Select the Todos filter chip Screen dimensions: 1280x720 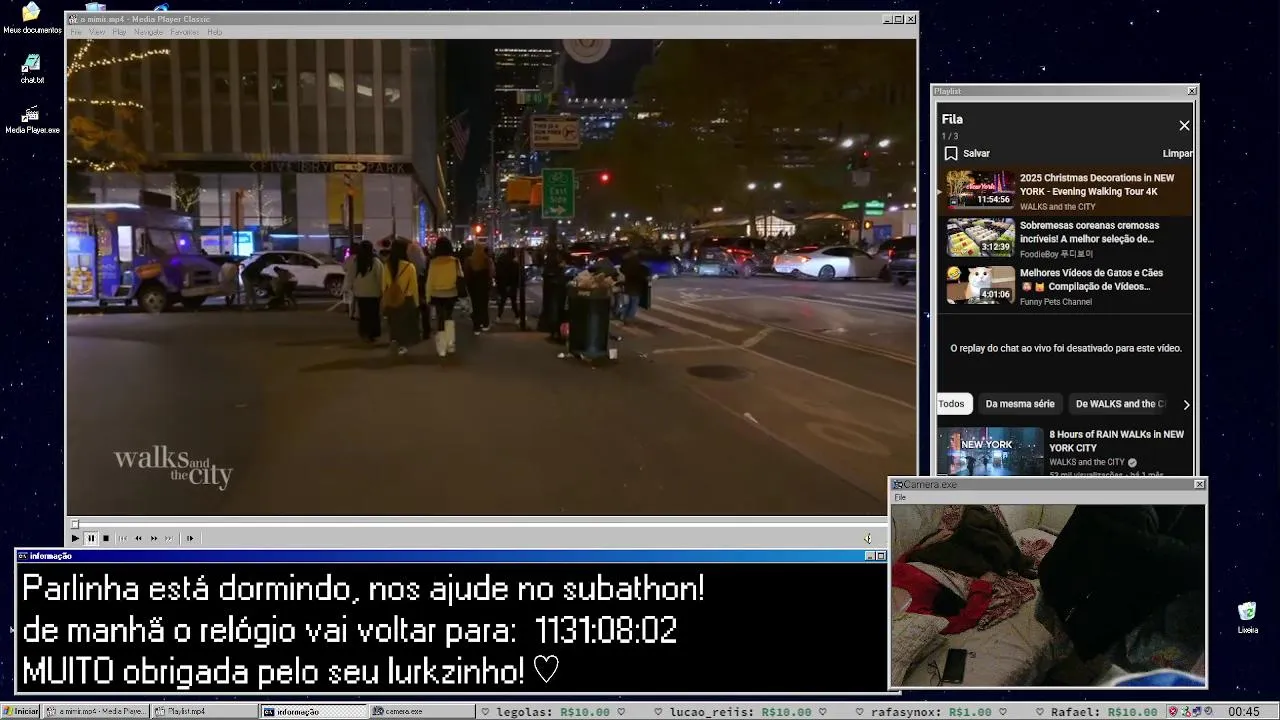[952, 404]
